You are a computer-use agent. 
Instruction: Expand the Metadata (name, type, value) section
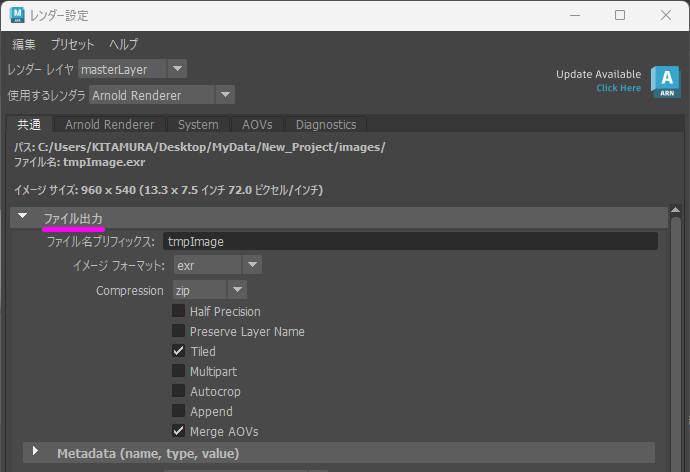[x=35, y=450]
